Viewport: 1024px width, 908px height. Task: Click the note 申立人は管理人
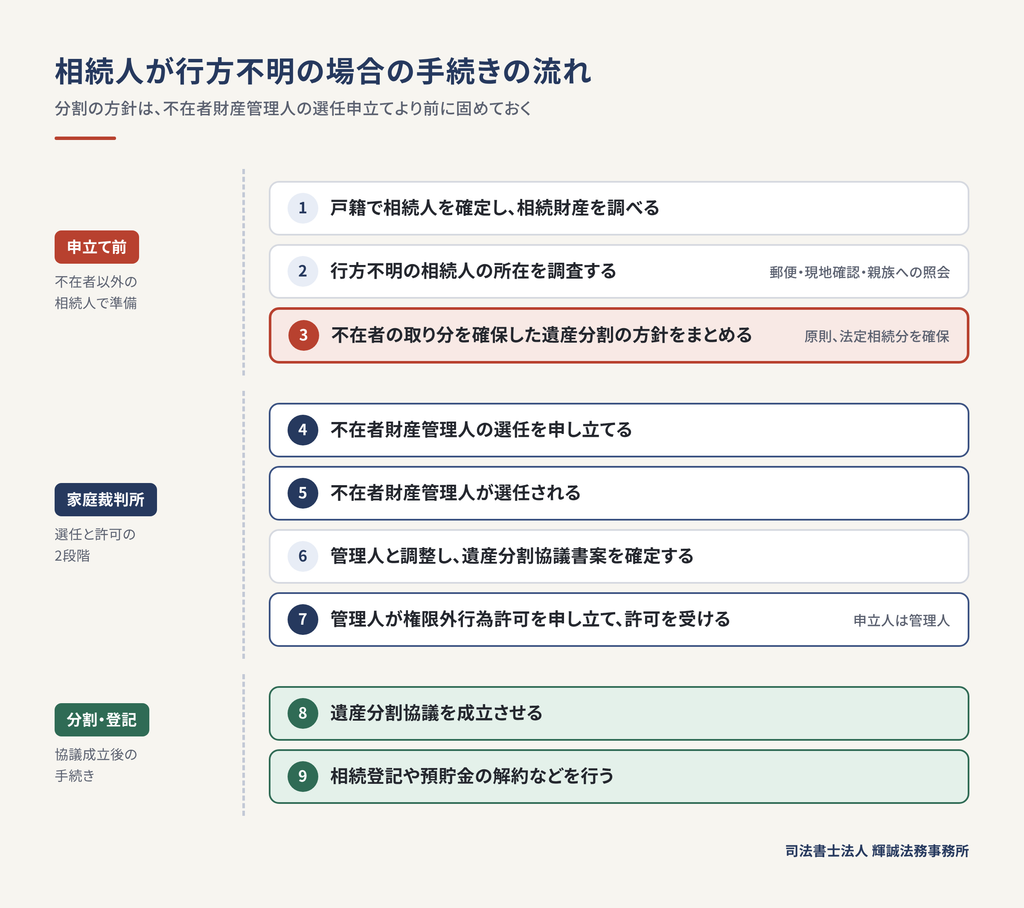[x=901, y=621]
